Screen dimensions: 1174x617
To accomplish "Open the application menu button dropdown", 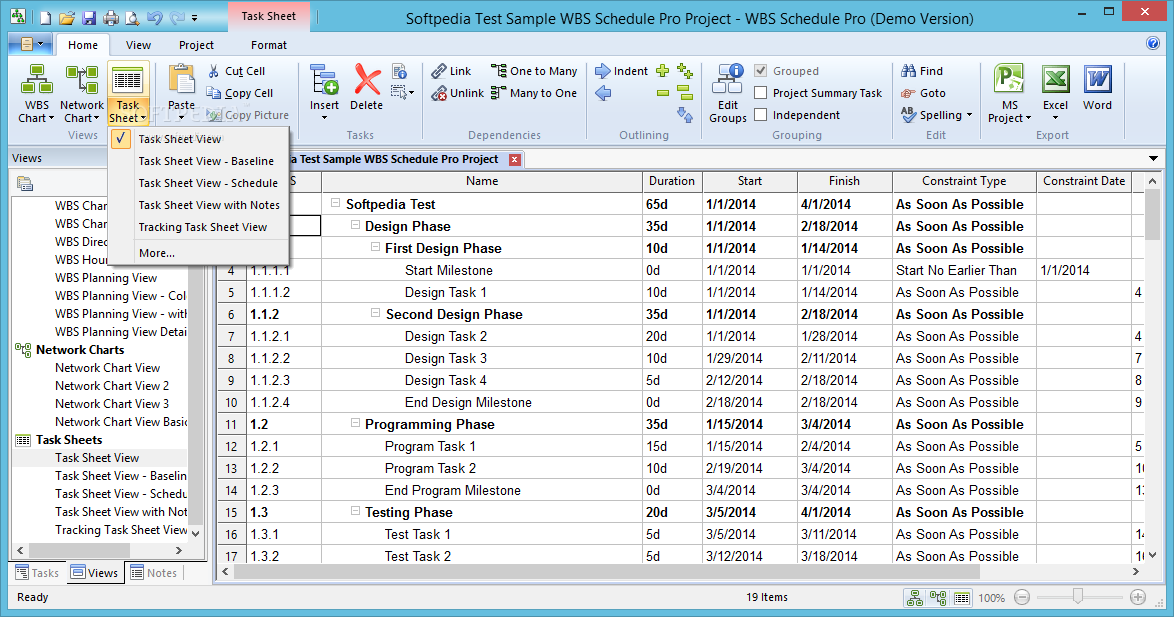I will tap(30, 44).
